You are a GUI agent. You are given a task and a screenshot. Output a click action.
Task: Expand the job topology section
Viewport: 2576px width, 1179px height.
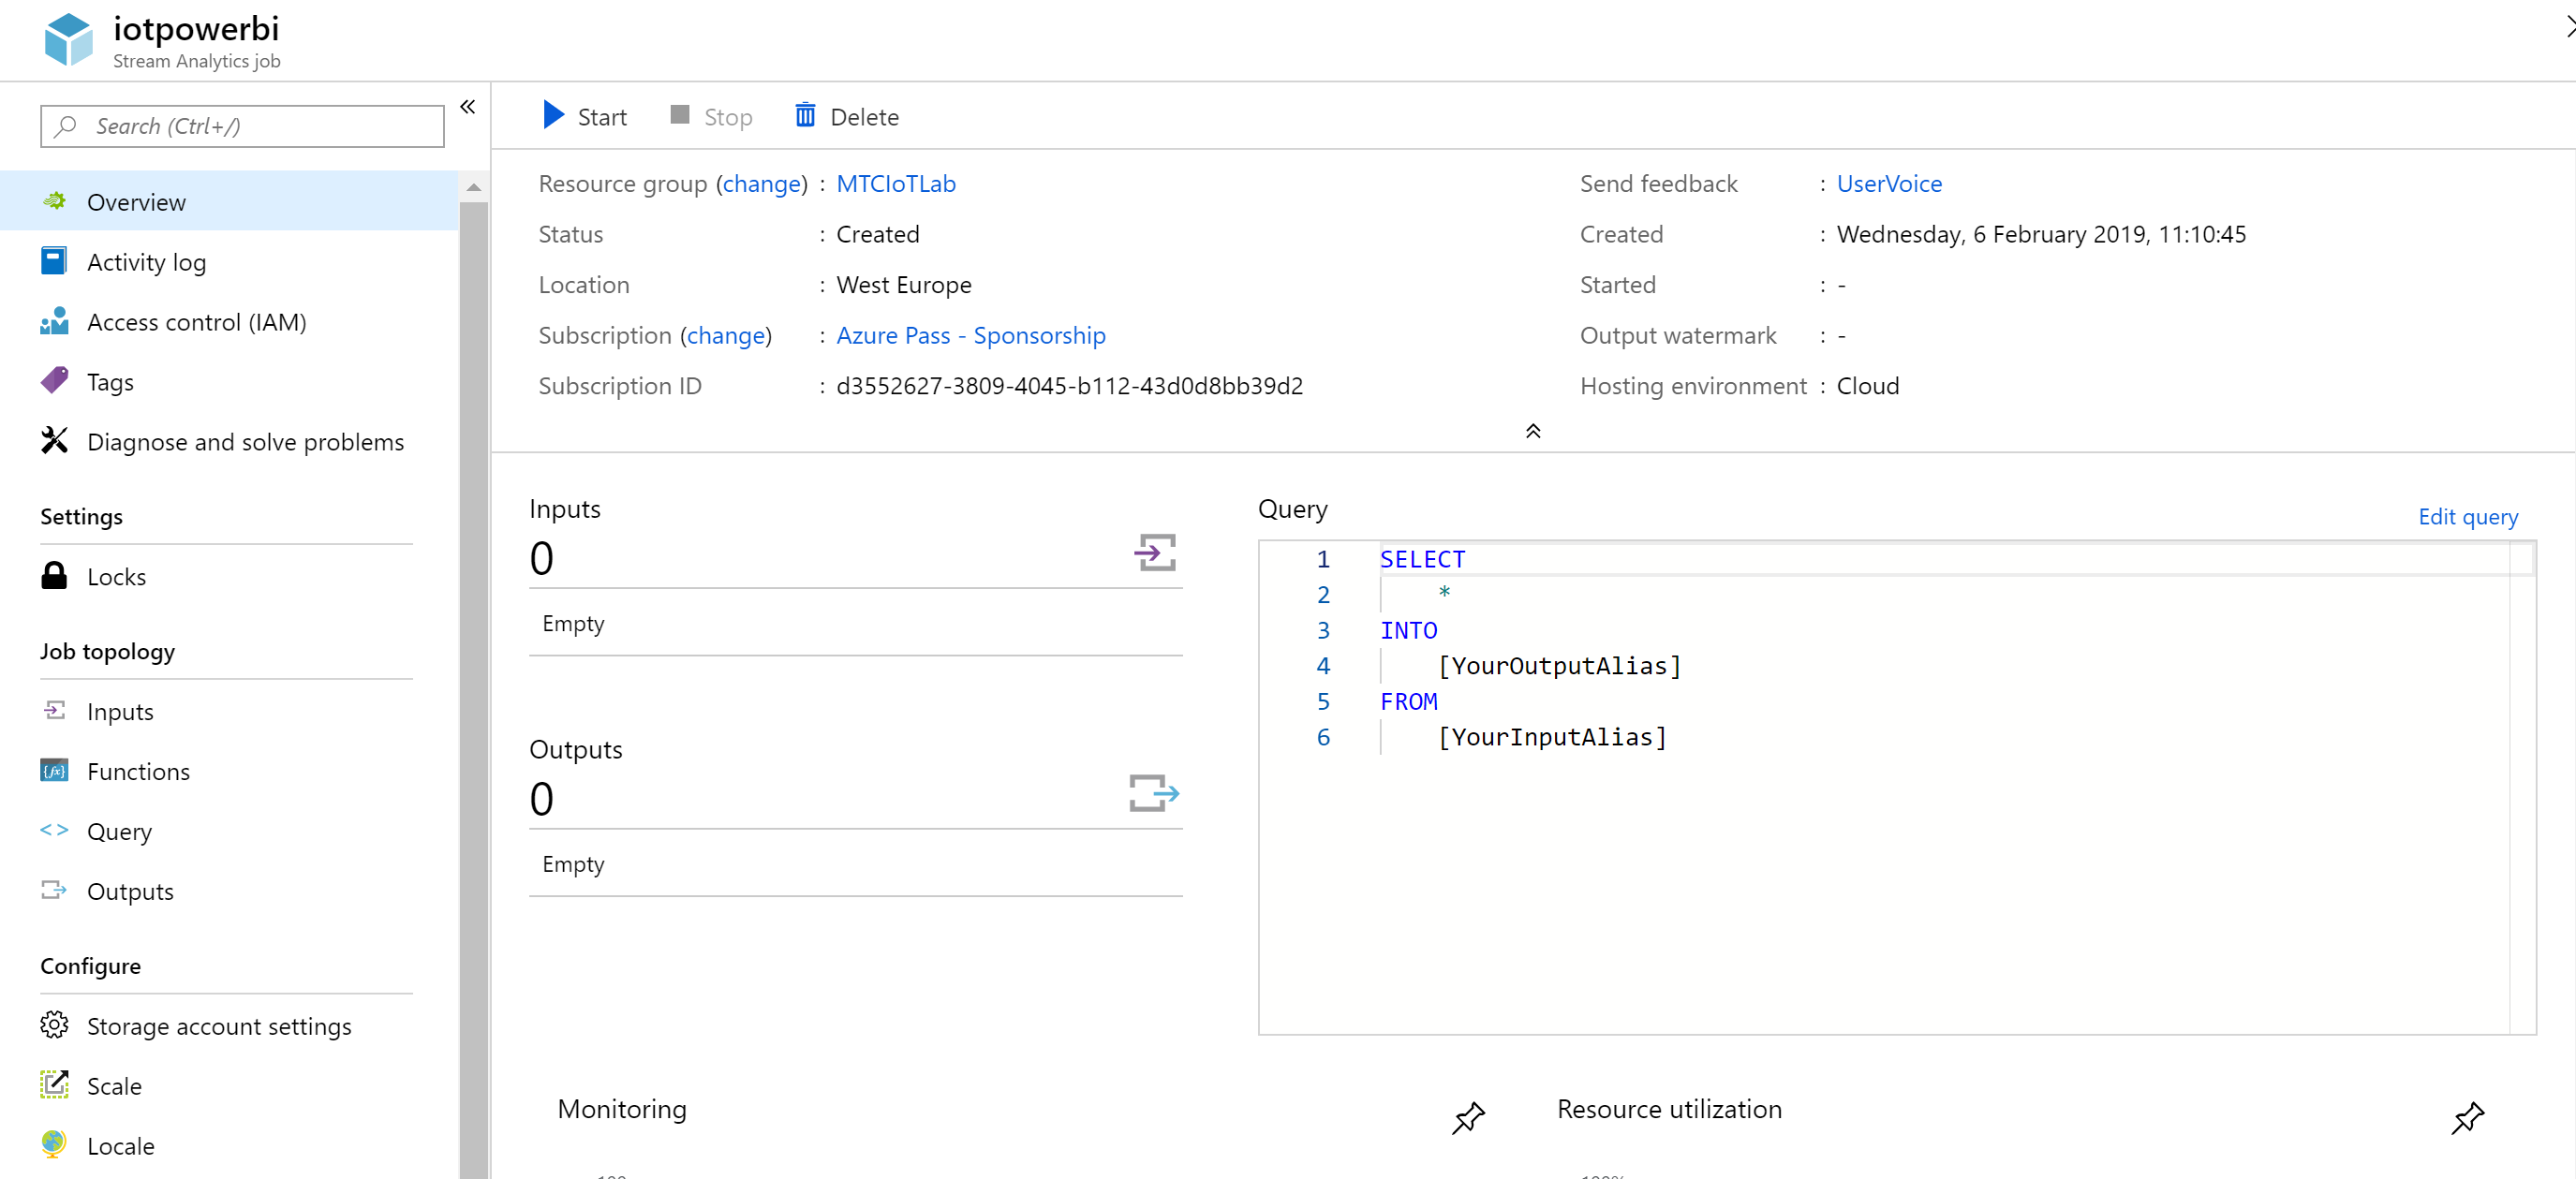(x=111, y=652)
